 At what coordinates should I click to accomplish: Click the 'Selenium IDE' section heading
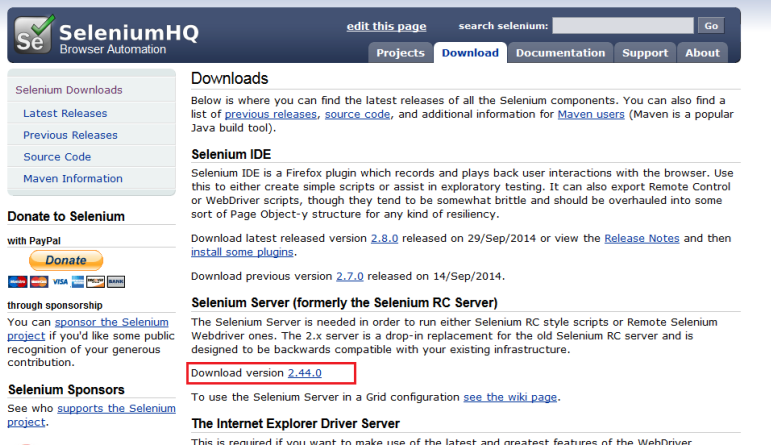231,154
